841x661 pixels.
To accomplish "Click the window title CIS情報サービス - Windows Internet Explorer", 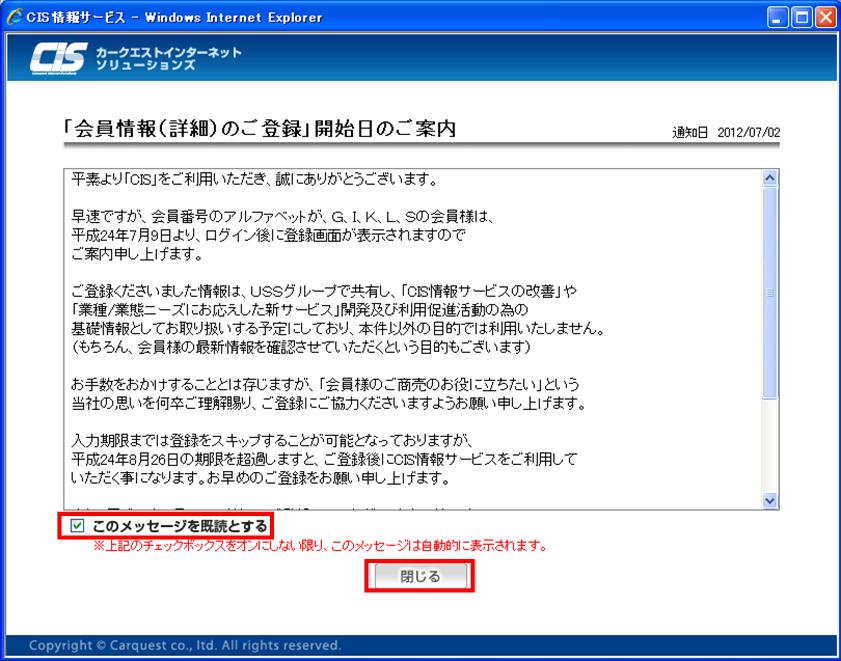I will [174, 17].
